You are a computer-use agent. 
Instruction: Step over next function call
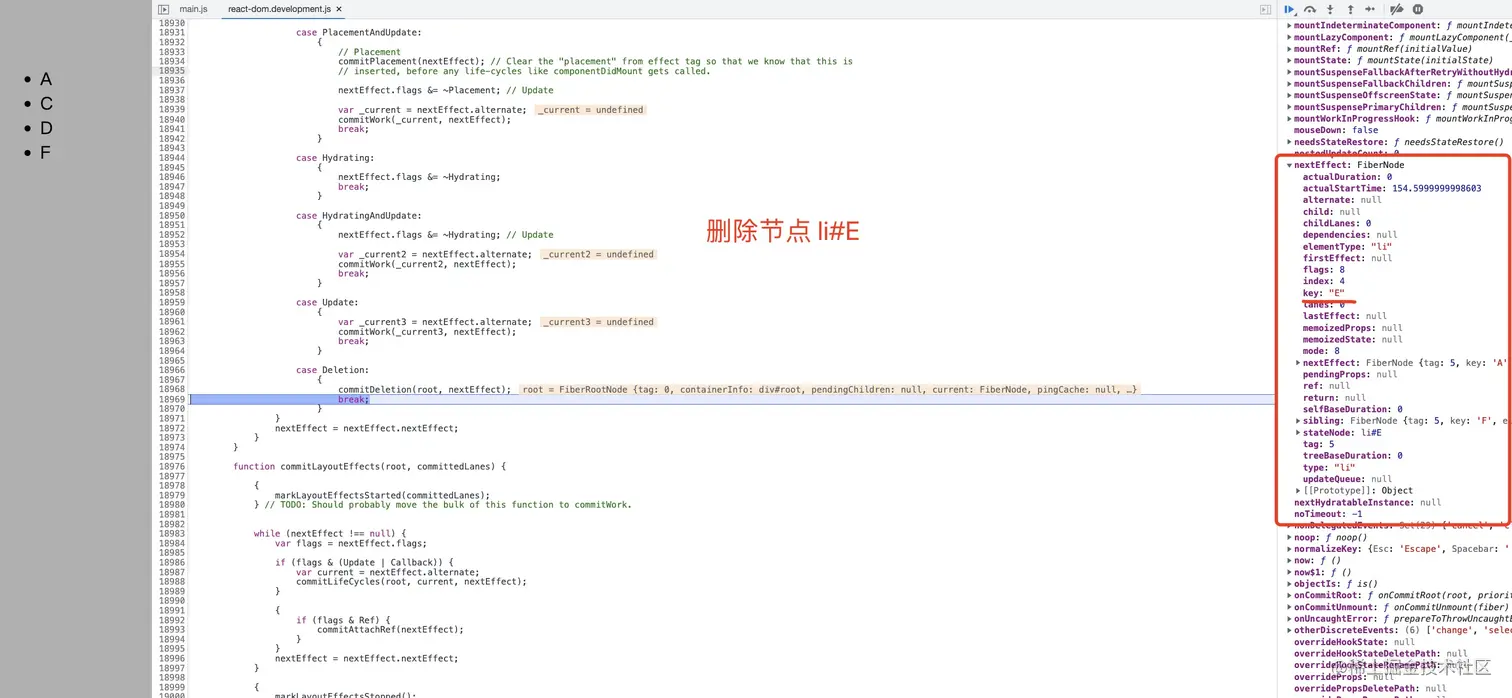(x=1310, y=9)
